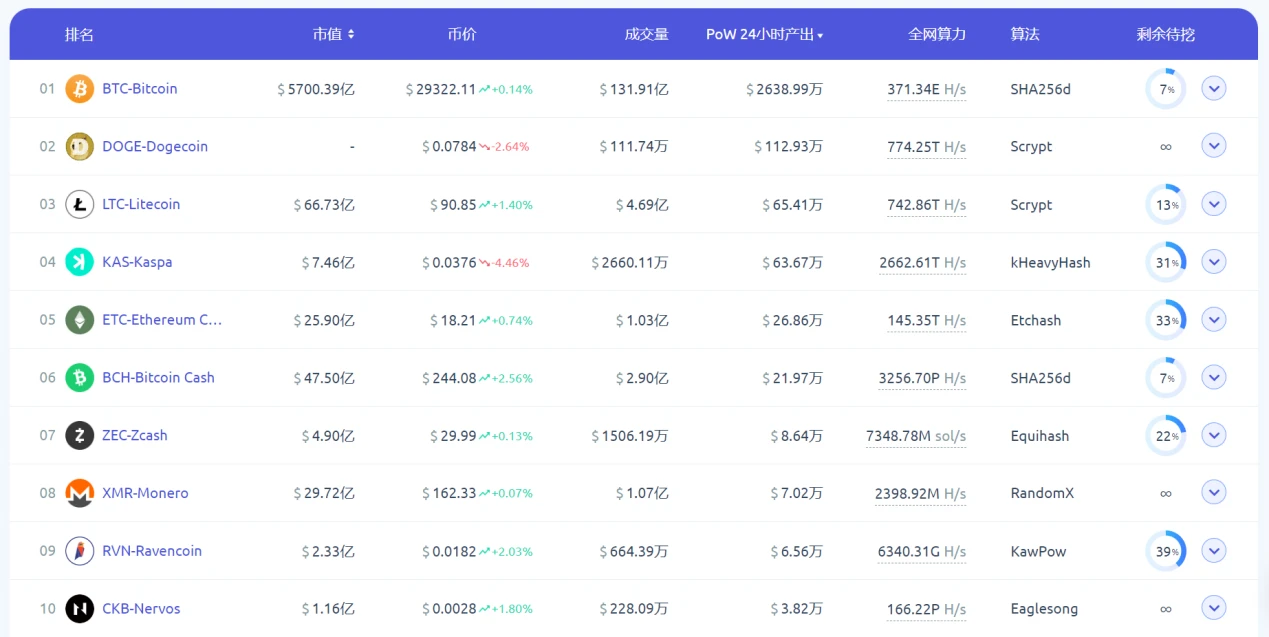Expand the BTC-Bitcoin row details chevron
1269x637 pixels.
(1213, 89)
